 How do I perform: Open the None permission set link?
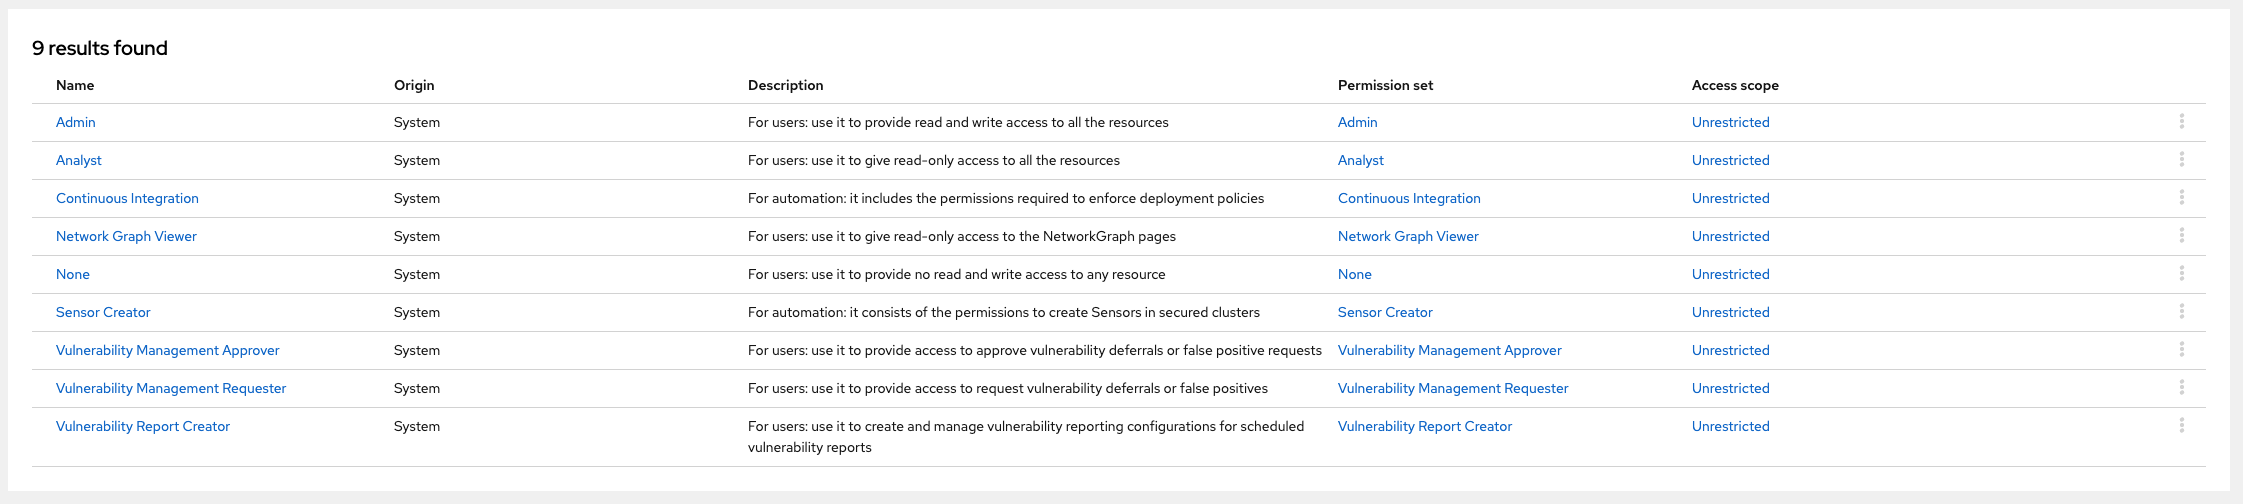[1355, 274]
